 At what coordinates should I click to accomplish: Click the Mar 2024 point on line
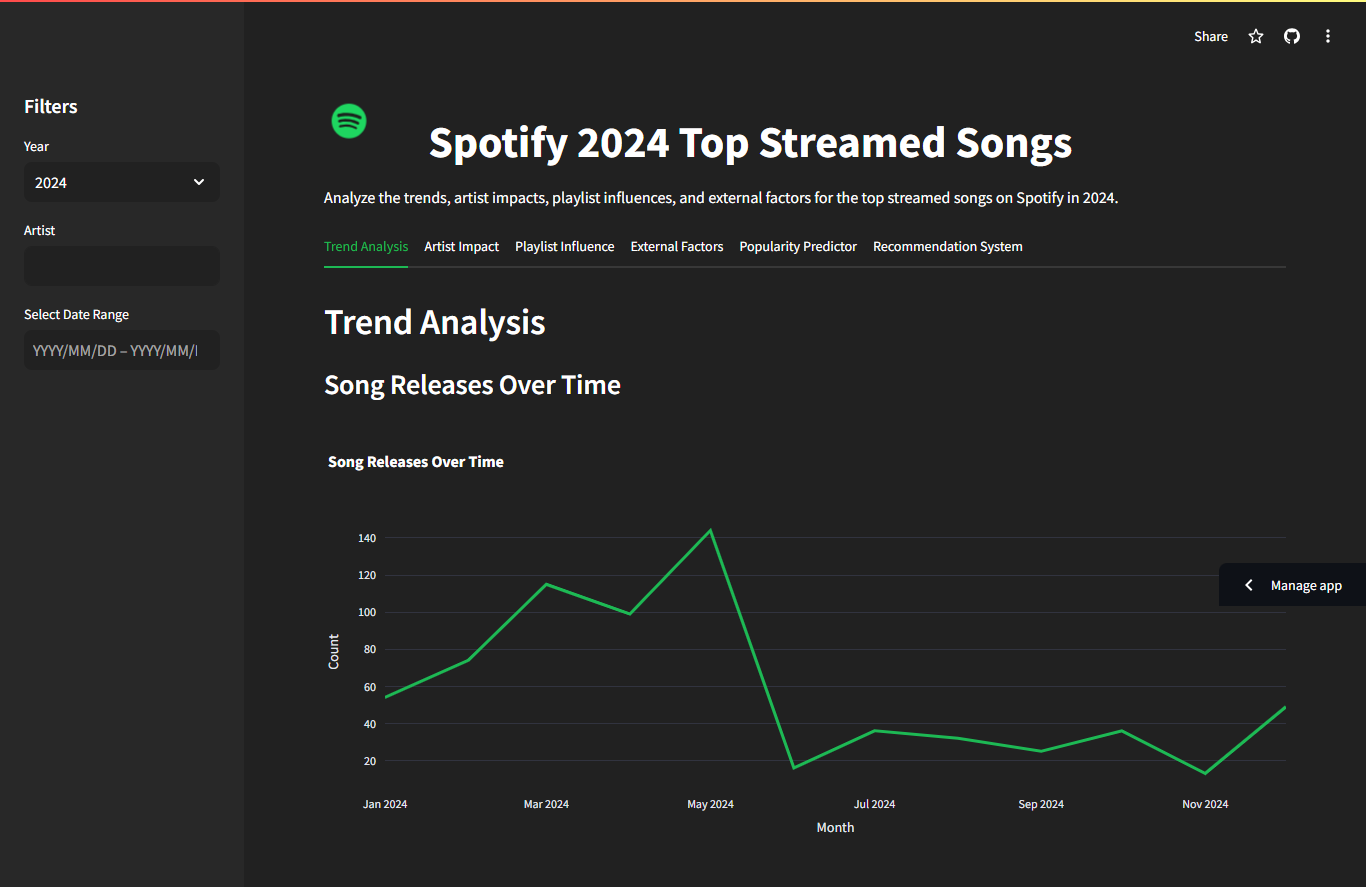546,584
